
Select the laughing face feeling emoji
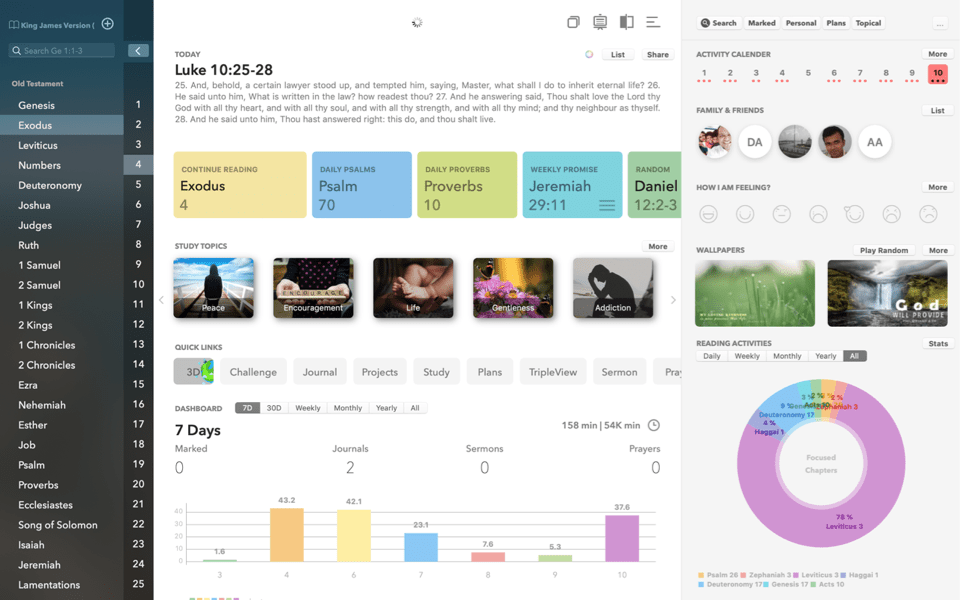click(x=708, y=213)
